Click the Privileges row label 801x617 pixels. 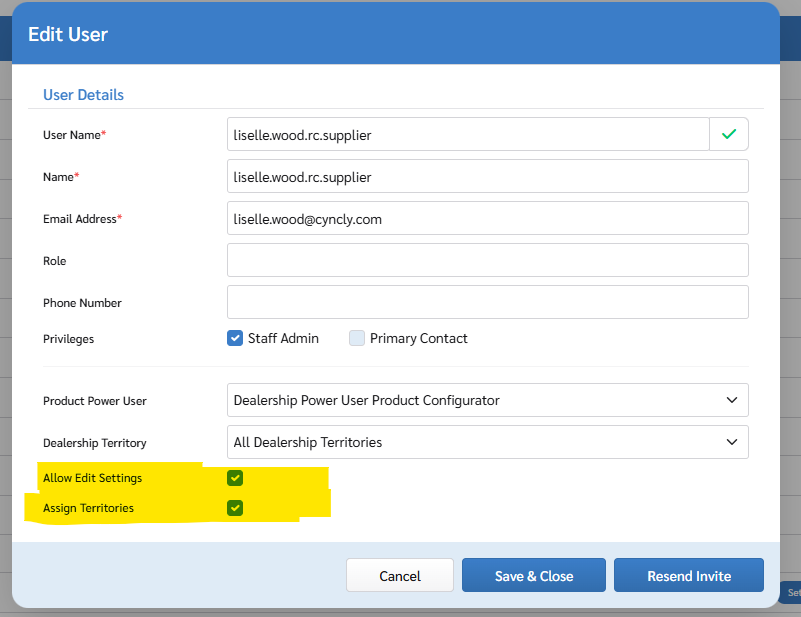click(x=68, y=339)
